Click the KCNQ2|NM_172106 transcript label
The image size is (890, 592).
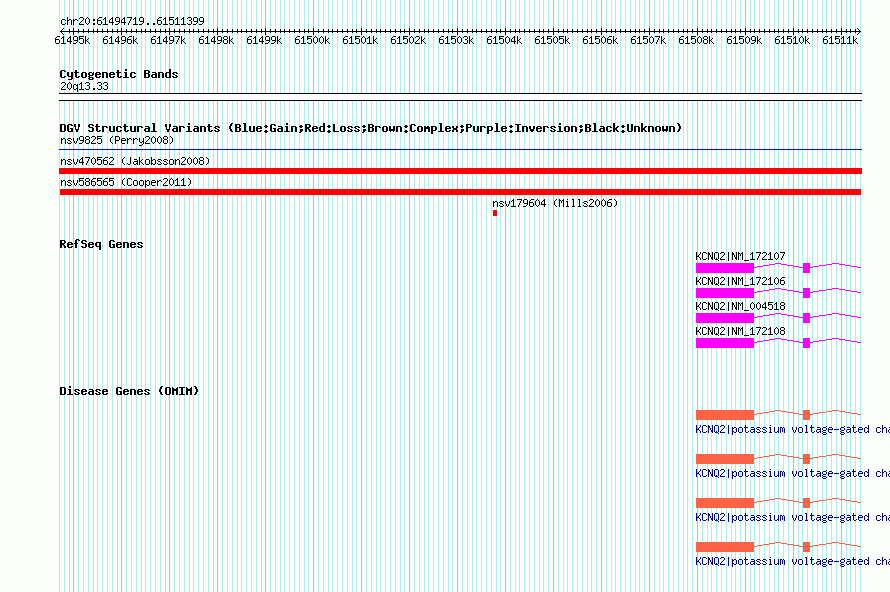[740, 282]
